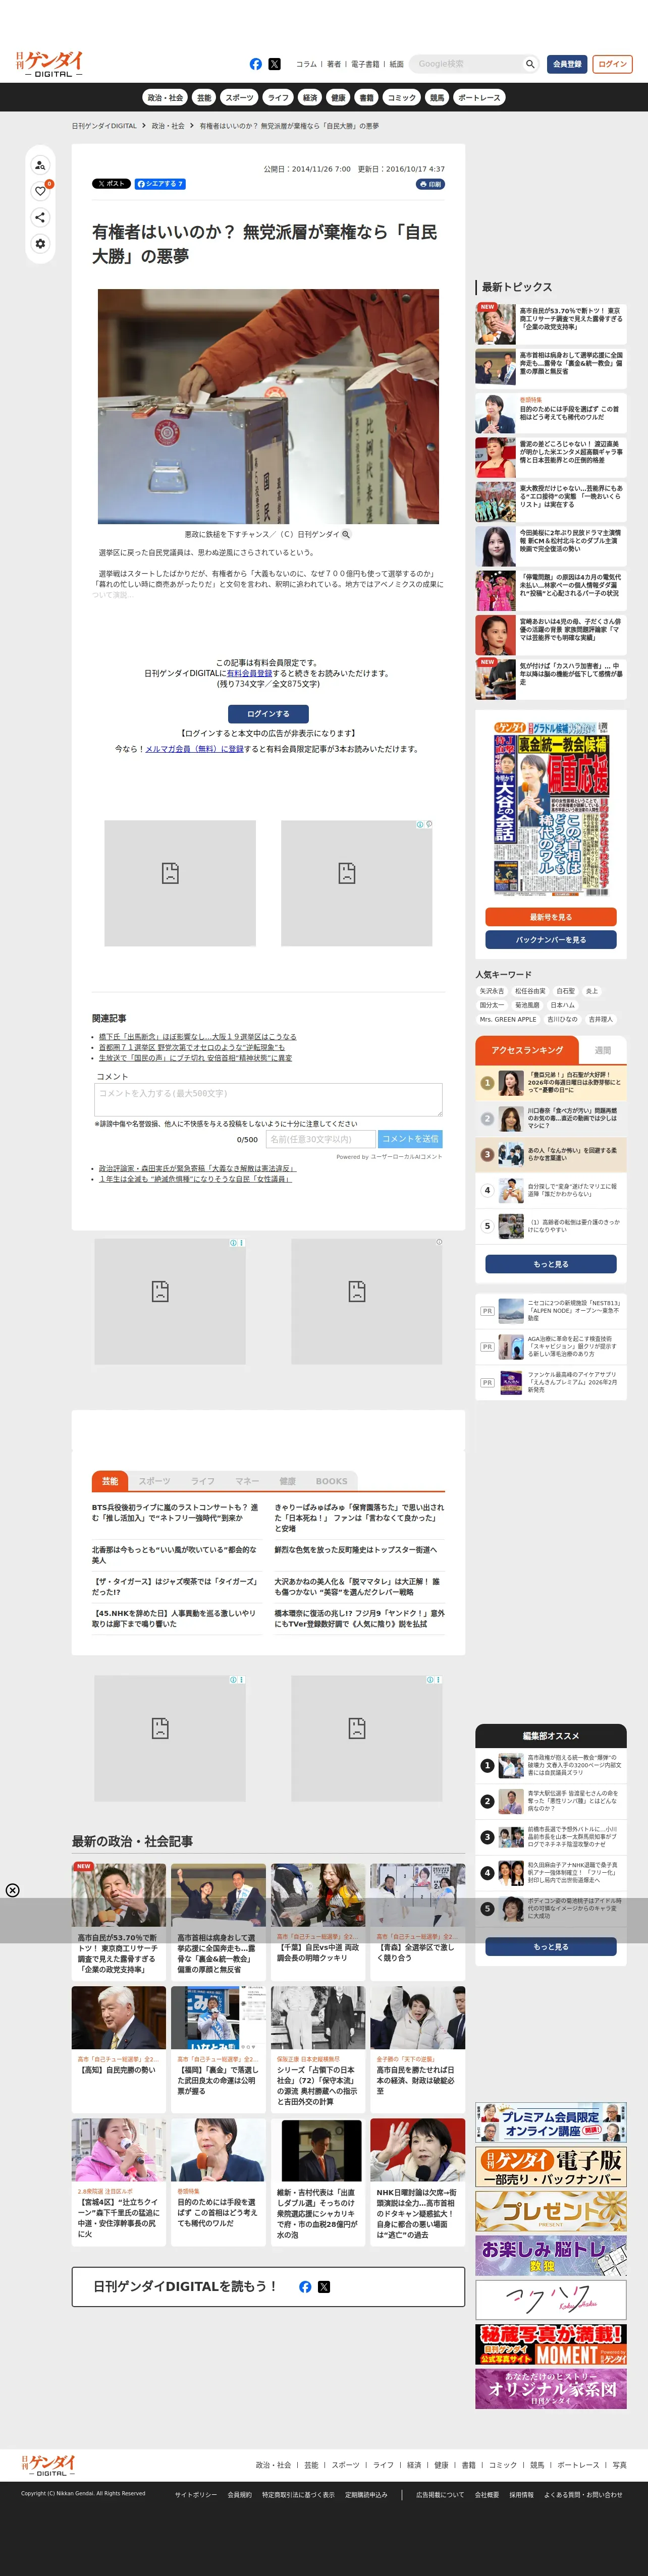
Task: Click もっと見る under 編集部オススメ
Action: point(551,1947)
